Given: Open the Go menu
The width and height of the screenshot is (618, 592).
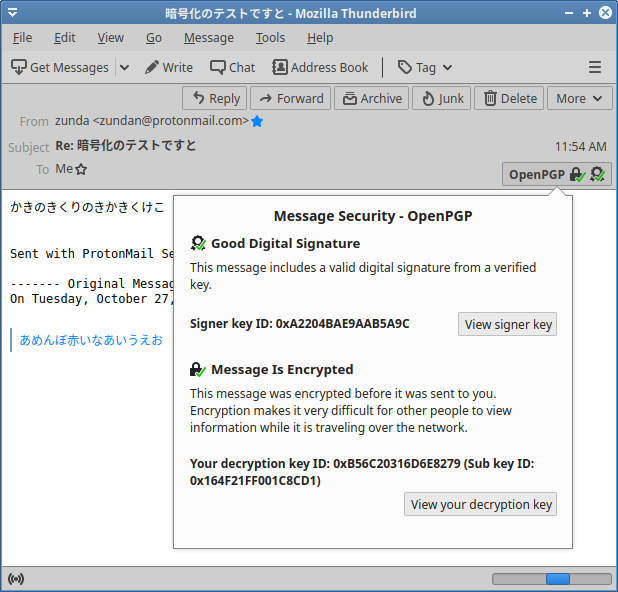Looking at the screenshot, I should [154, 38].
